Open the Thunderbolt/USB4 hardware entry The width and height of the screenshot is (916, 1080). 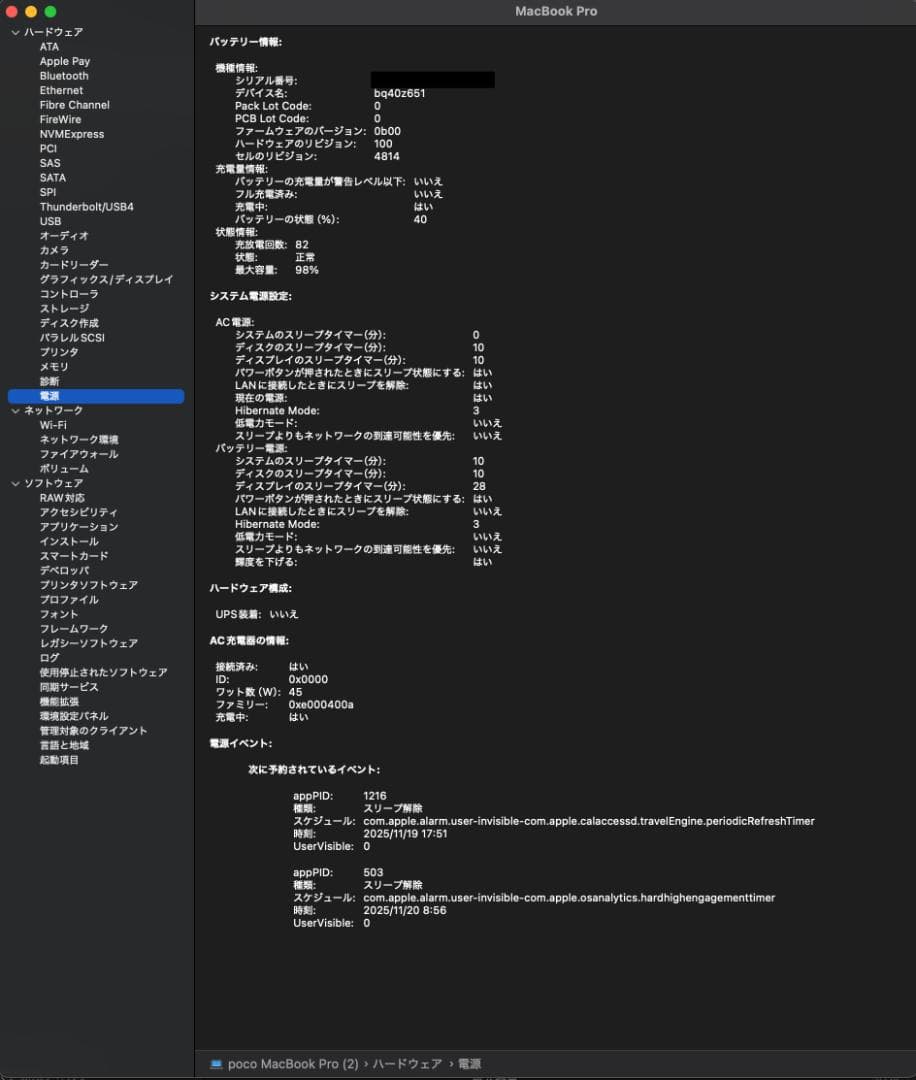tap(86, 207)
